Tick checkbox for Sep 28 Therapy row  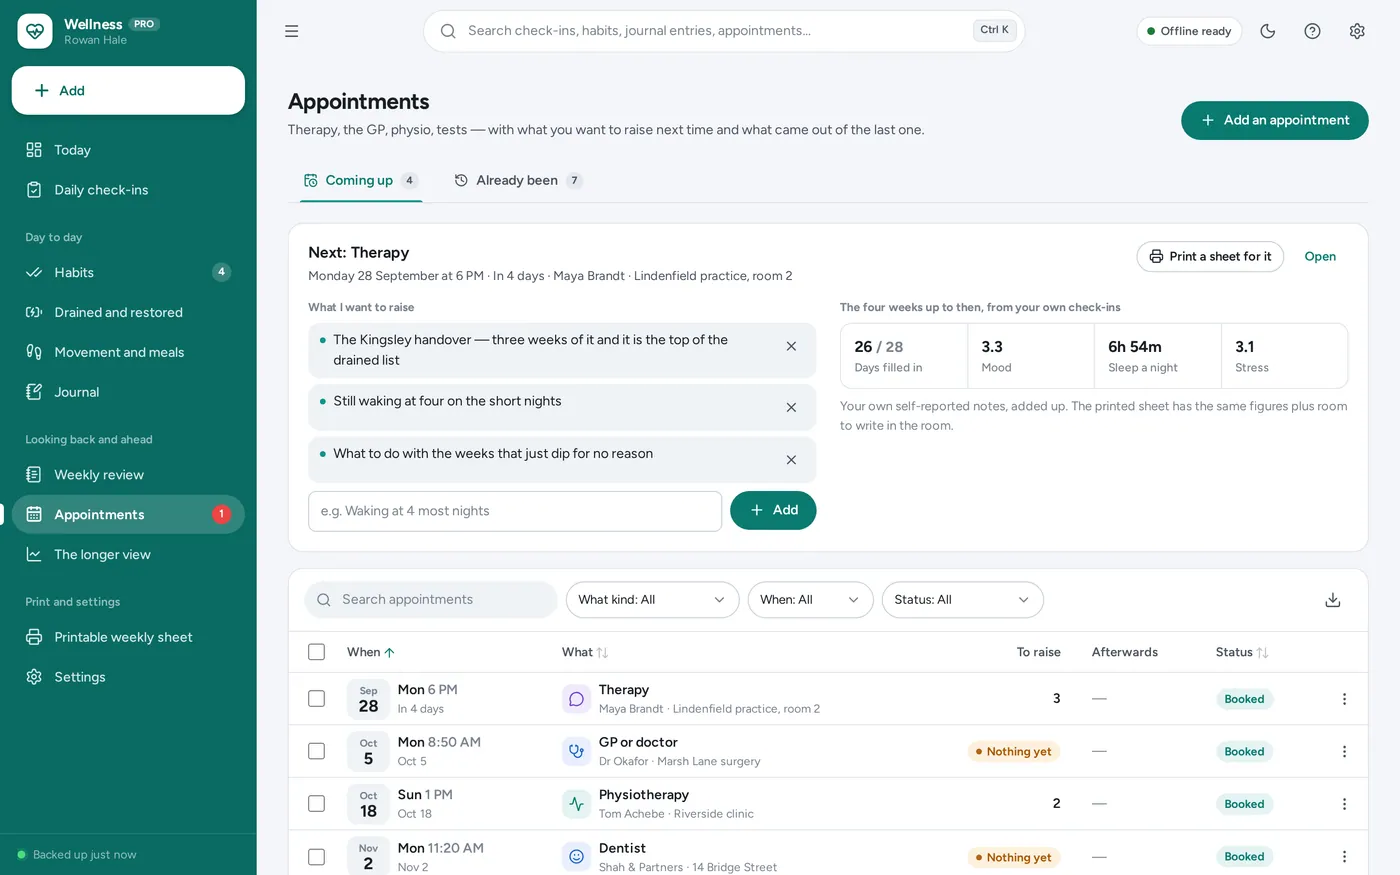pyautogui.click(x=317, y=699)
